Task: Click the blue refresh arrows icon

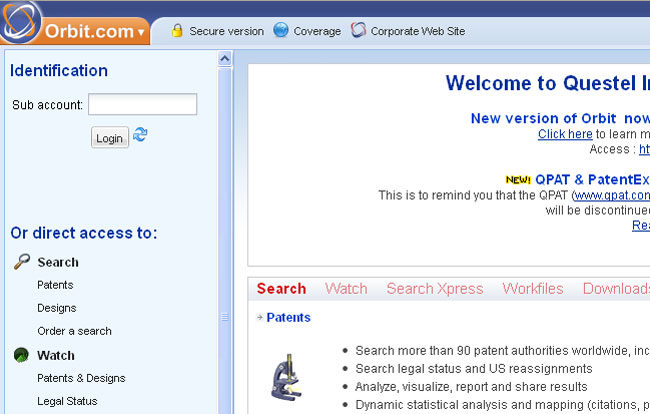Action: point(140,134)
